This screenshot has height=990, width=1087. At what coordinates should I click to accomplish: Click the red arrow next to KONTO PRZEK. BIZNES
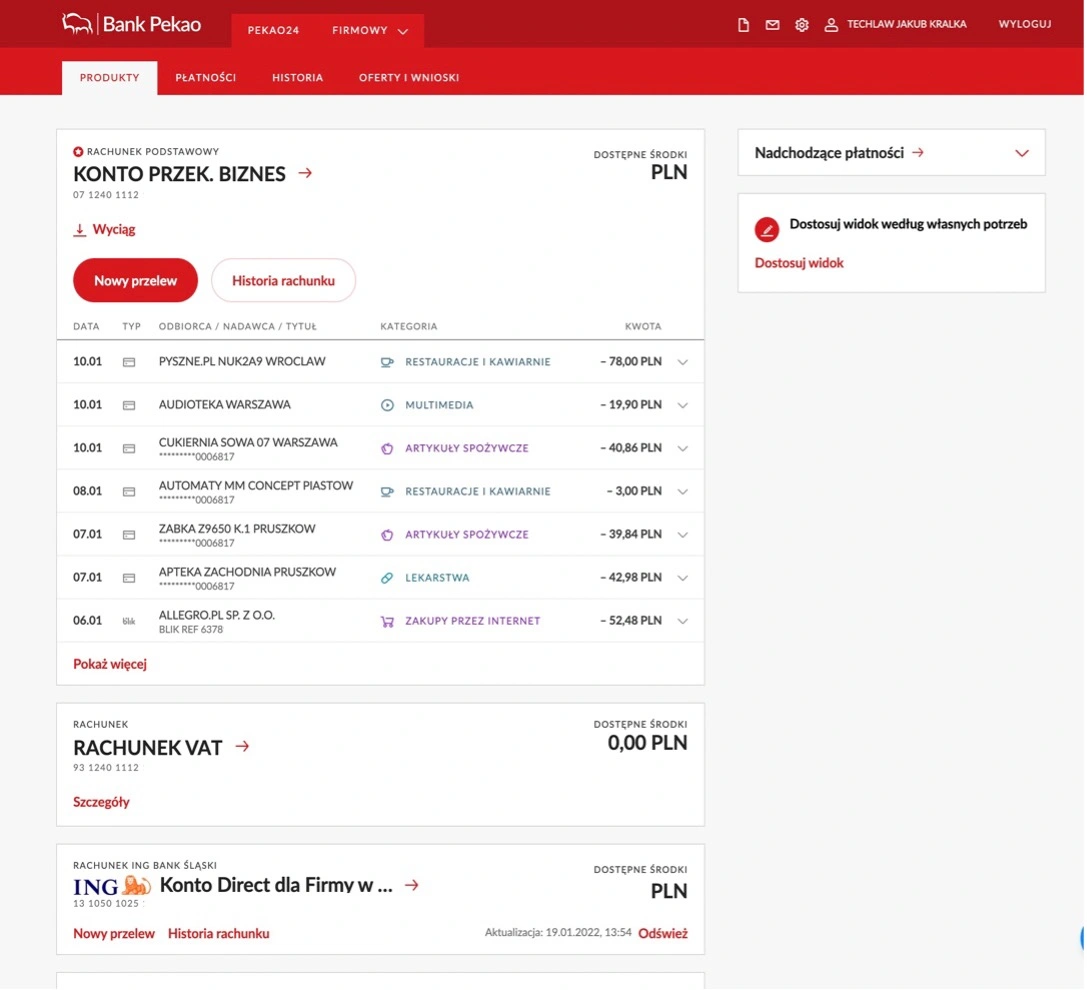point(305,173)
